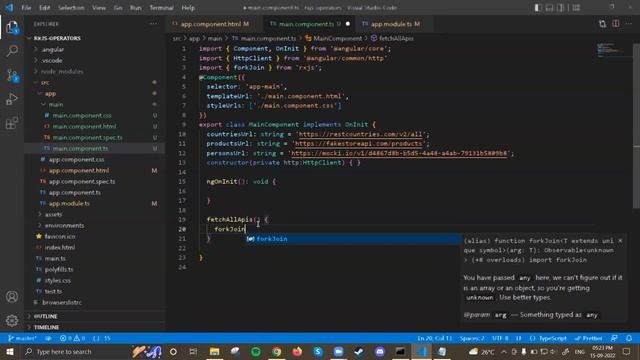Image resolution: width=640 pixels, height=360 pixels.
Task: Open the File menu
Action: click(26, 8)
